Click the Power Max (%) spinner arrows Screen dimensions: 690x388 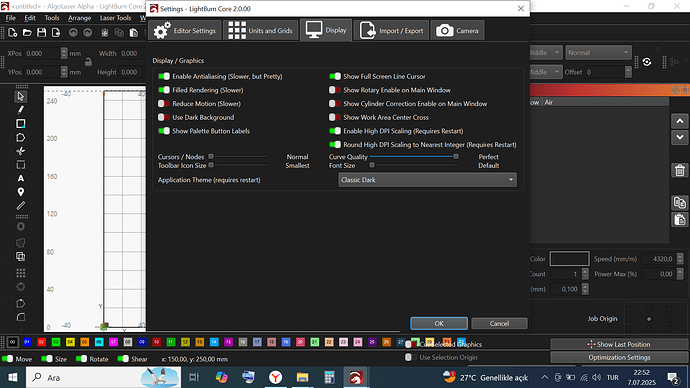coord(680,274)
